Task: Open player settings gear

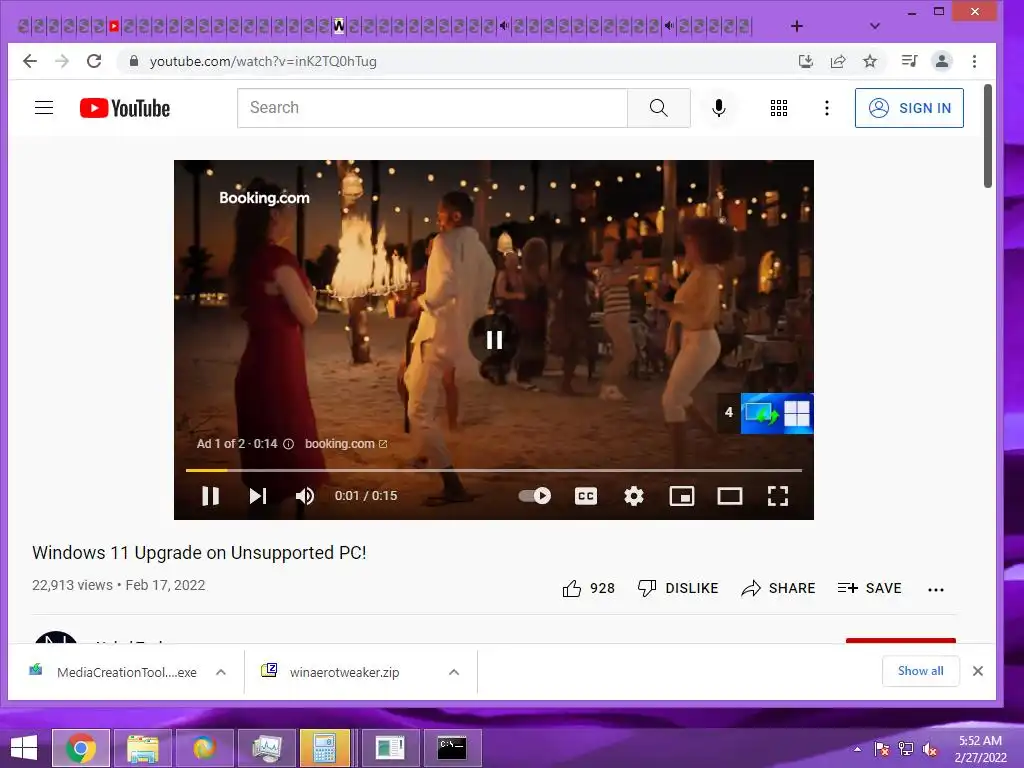Action: [x=633, y=496]
